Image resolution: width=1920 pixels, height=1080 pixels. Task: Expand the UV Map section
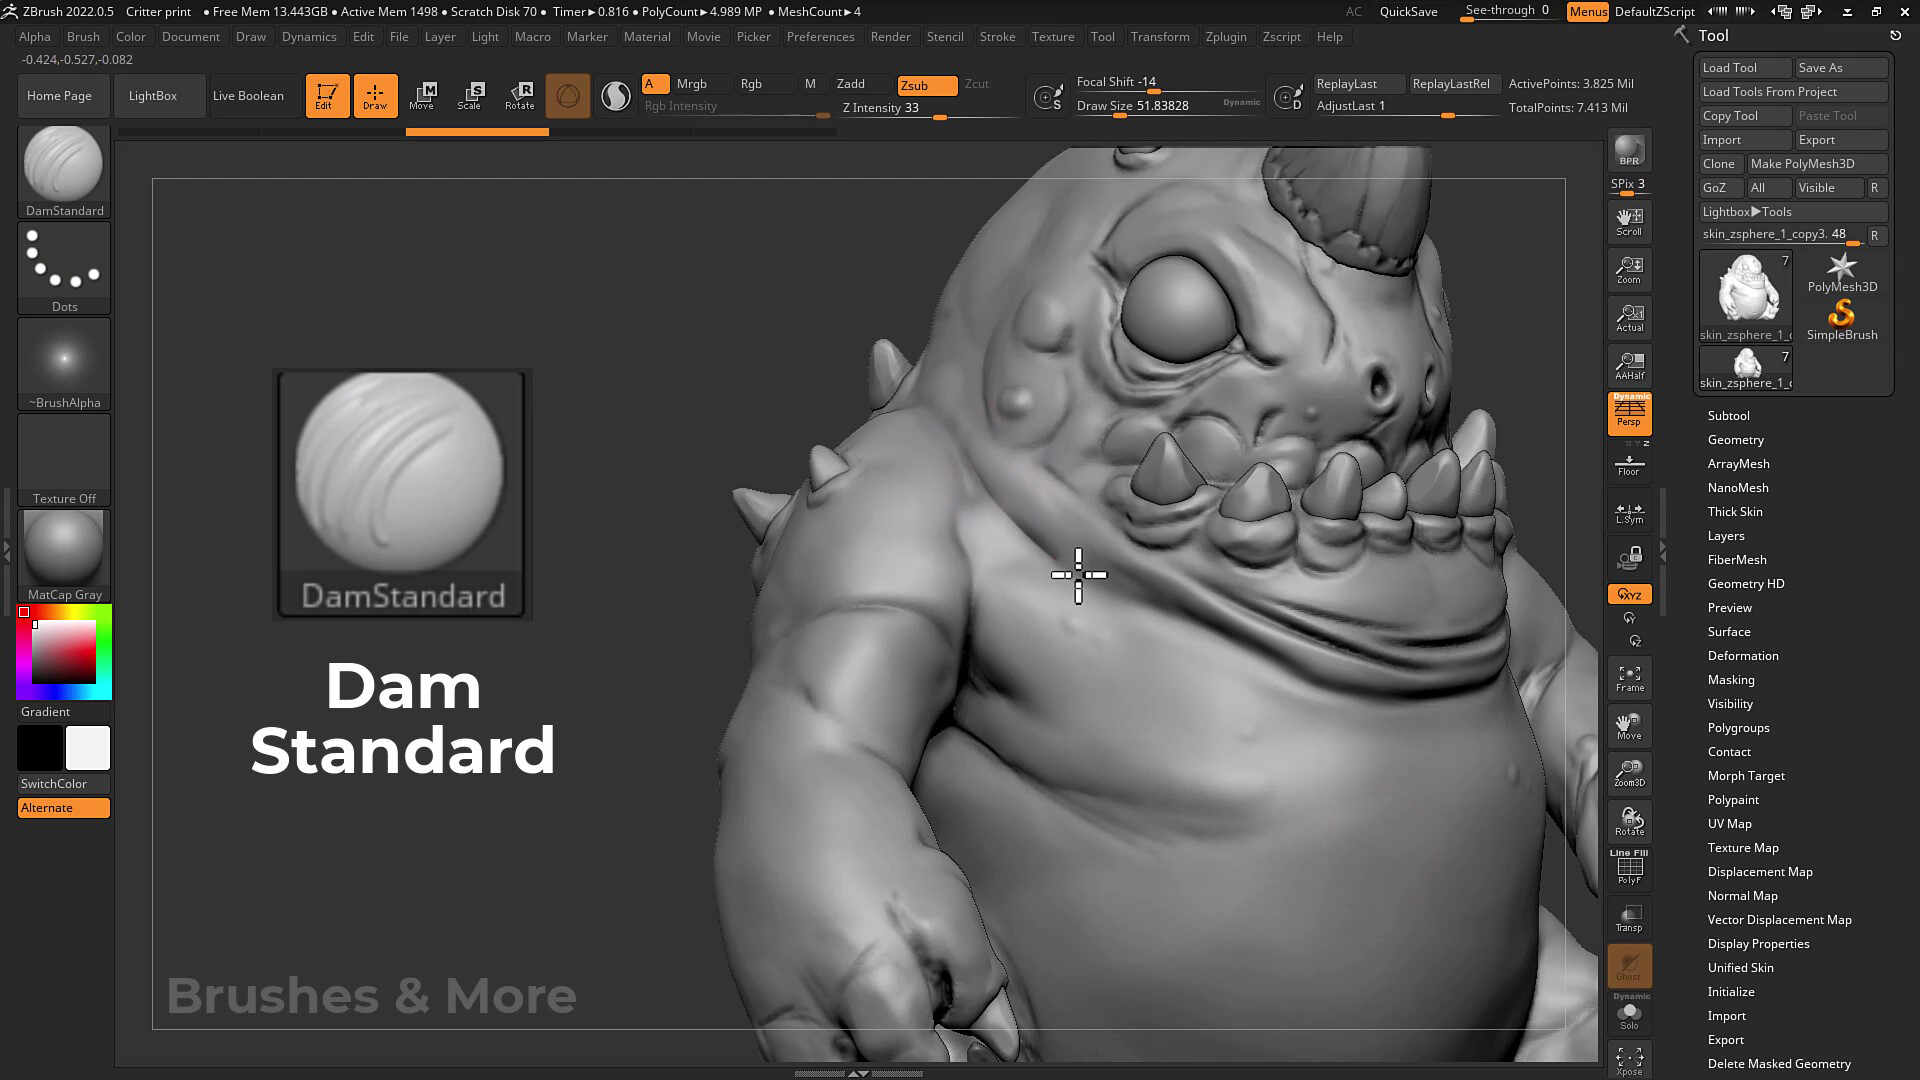pyautogui.click(x=1729, y=824)
